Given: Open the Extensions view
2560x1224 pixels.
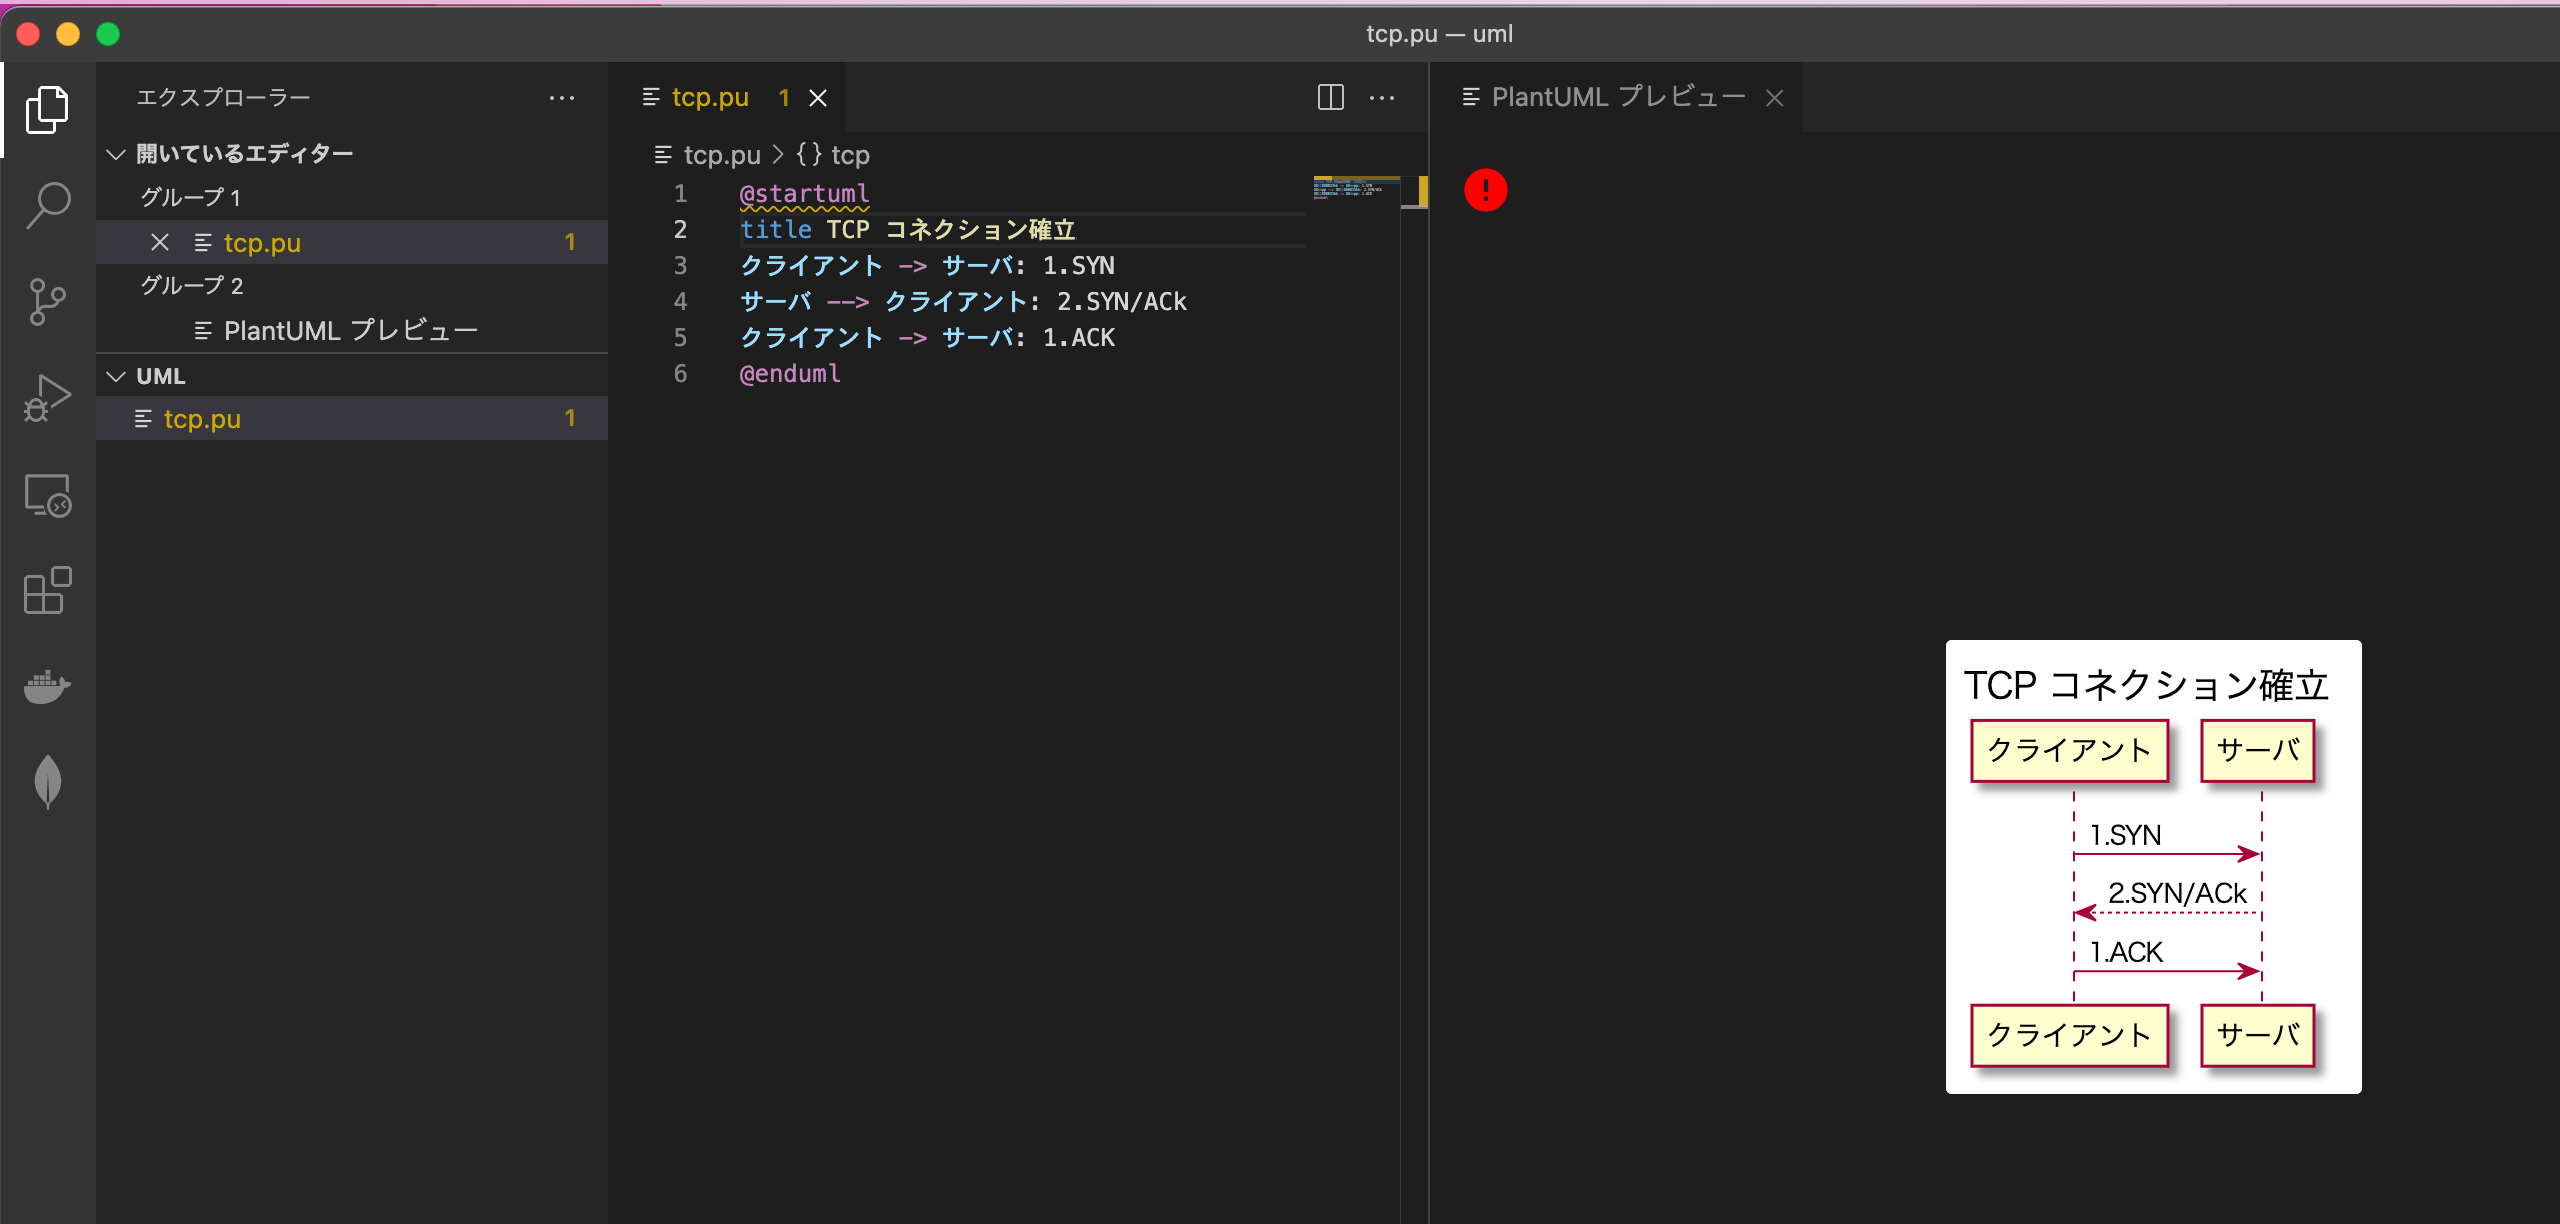Looking at the screenshot, I should 47,591.
